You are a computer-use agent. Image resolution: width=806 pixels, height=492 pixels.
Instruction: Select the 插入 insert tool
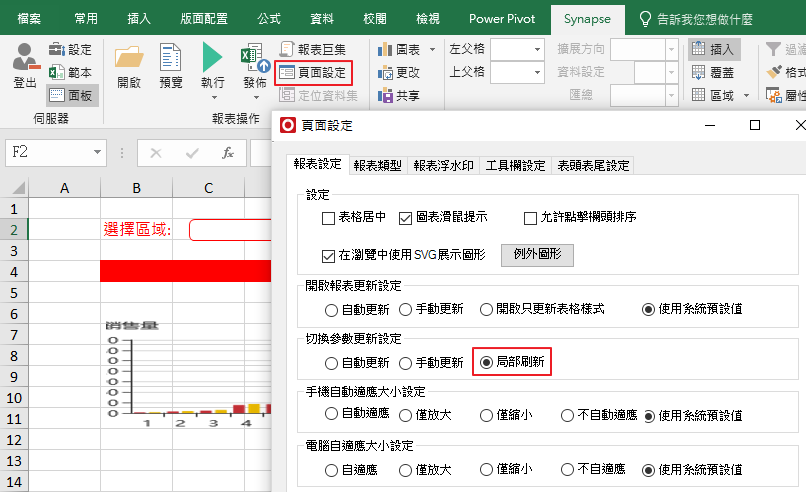pyautogui.click(x=714, y=49)
